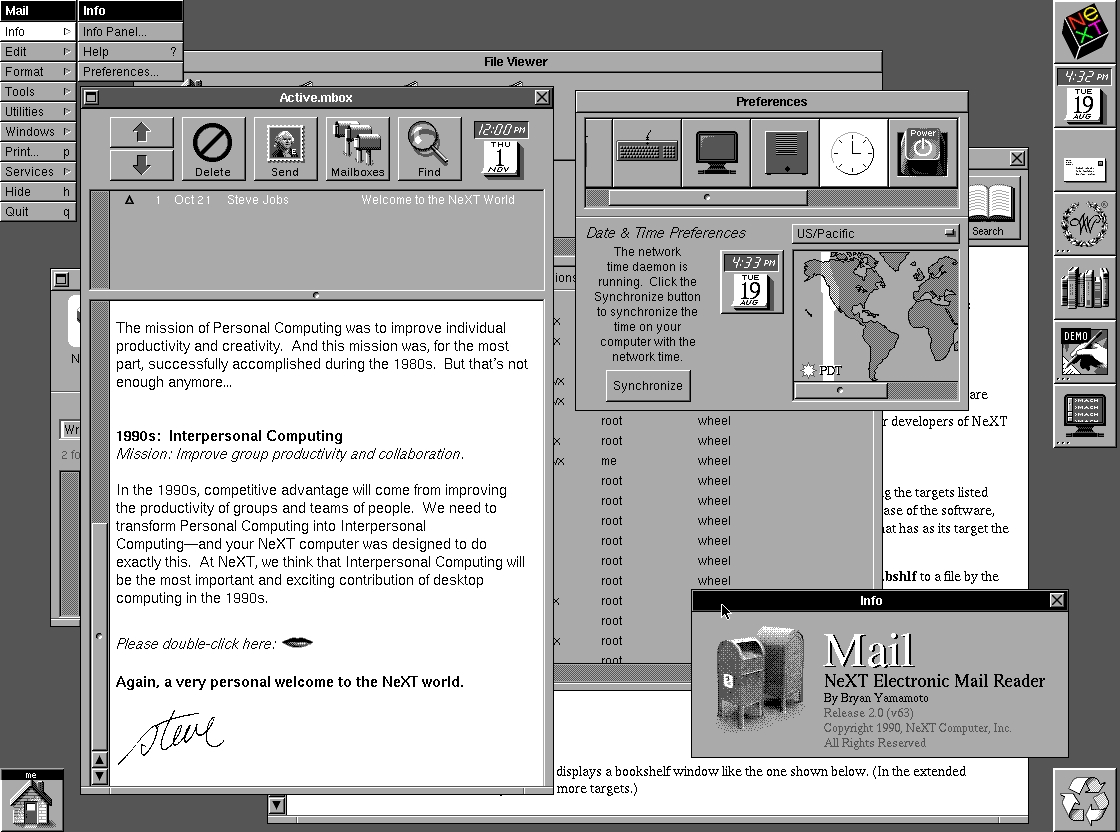Screen dimensions: 1120x832
Task: Click the world map in Date & Time Preferences
Action: click(x=876, y=316)
